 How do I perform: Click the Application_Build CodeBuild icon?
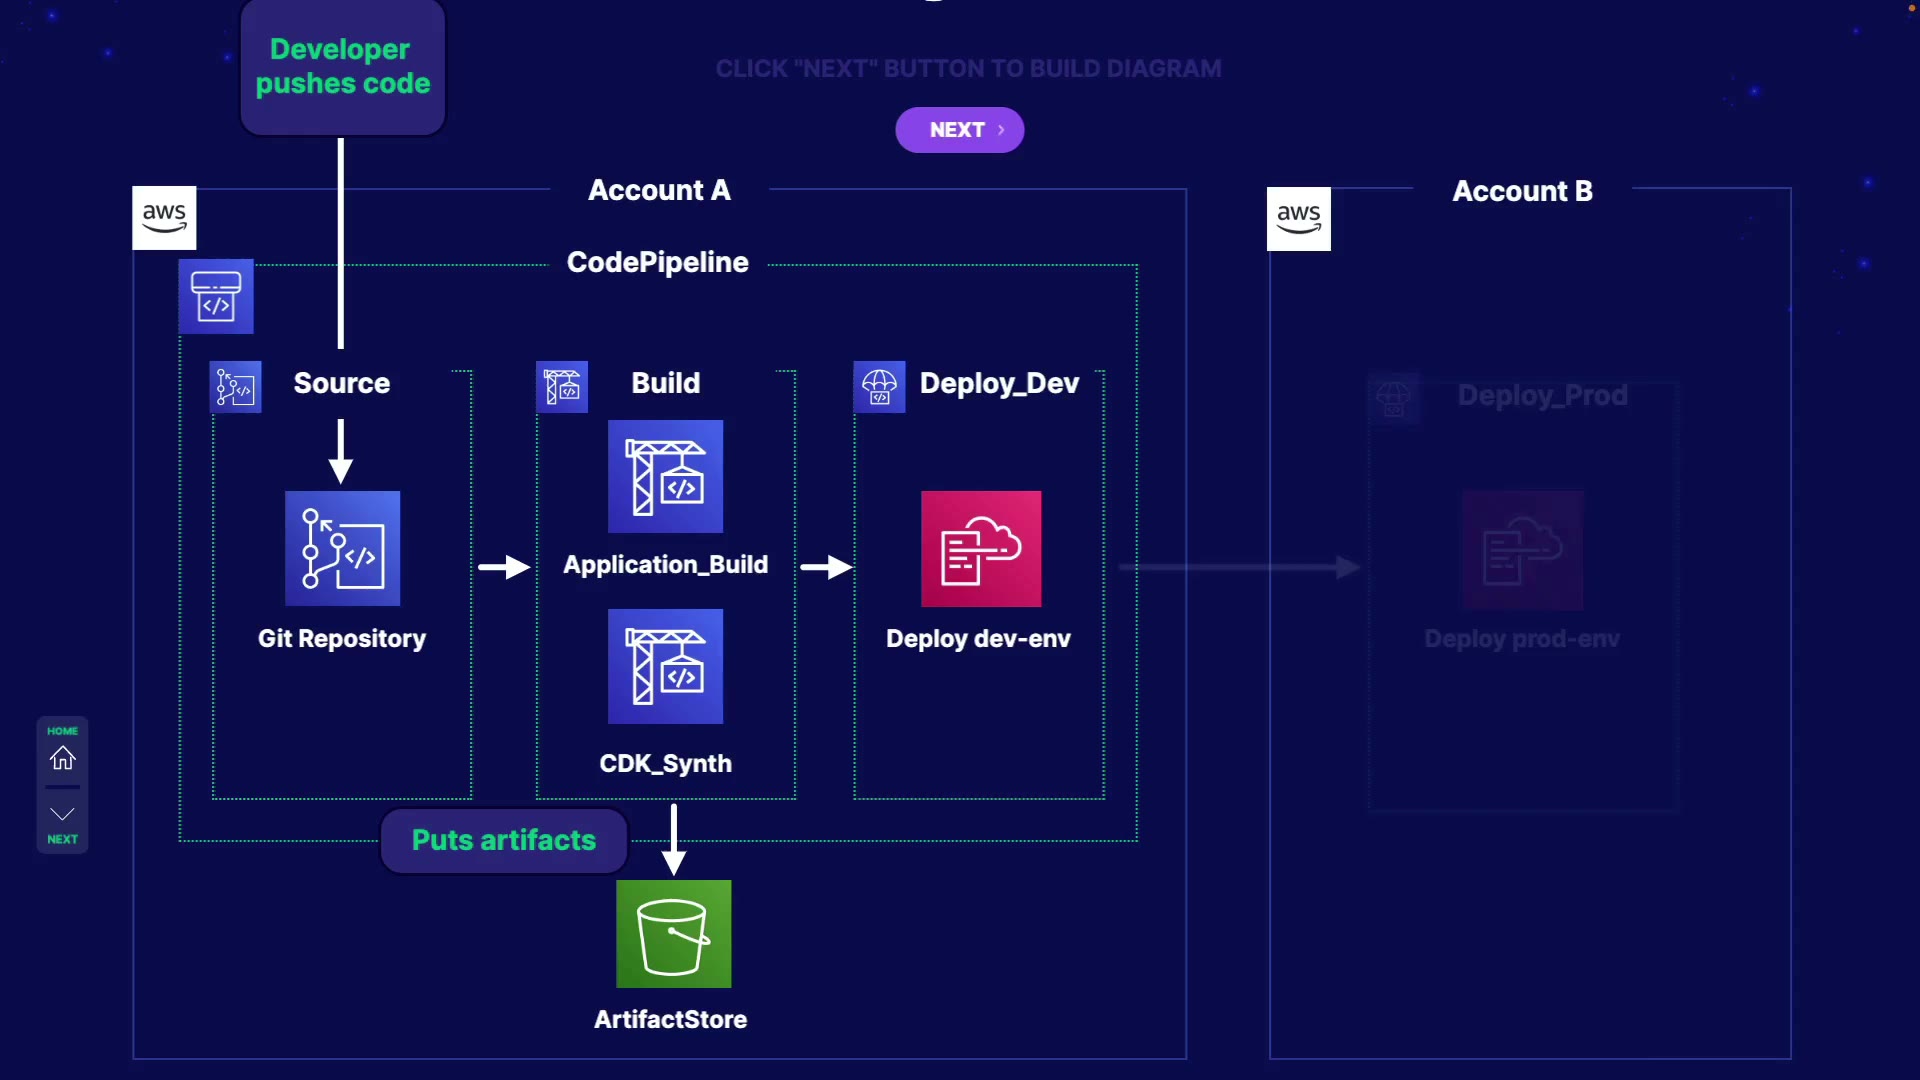(665, 476)
